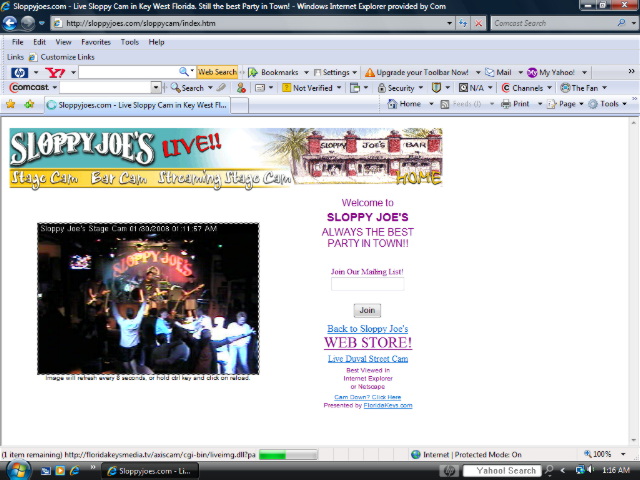This screenshot has width=640, height=480.
Task: Click the red Stop loading icon
Action: [x=478, y=23]
